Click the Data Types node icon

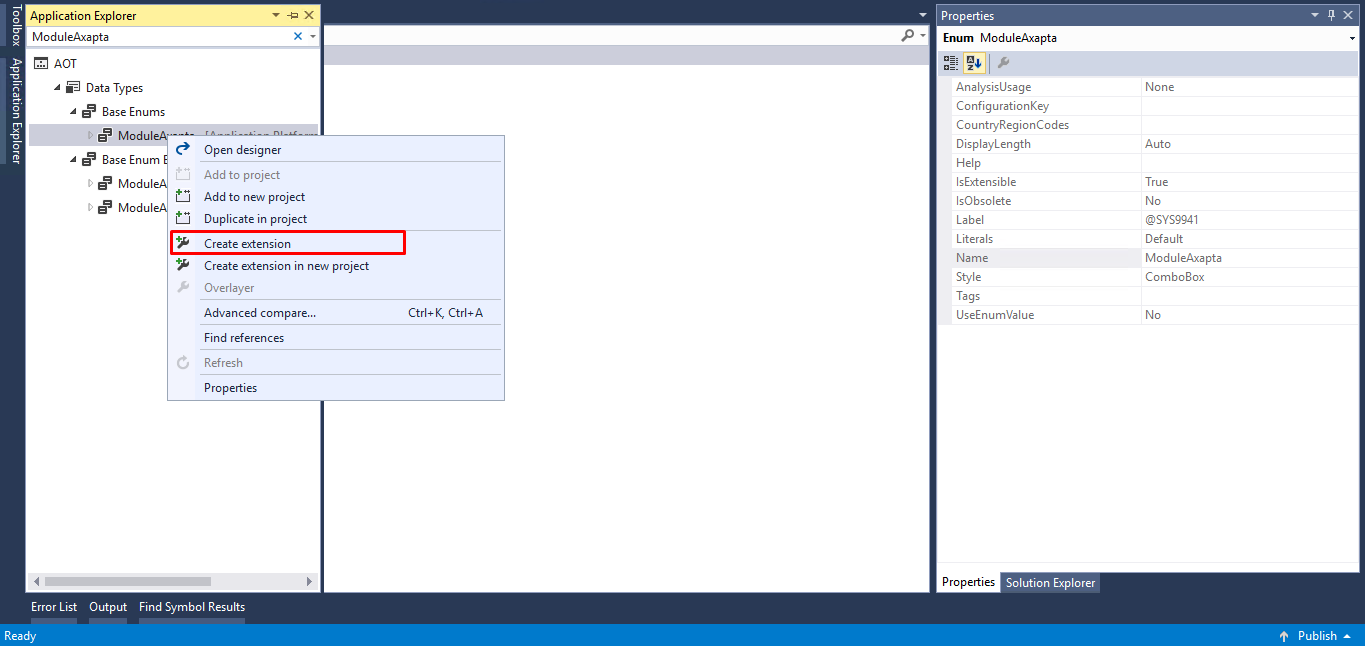pos(73,88)
